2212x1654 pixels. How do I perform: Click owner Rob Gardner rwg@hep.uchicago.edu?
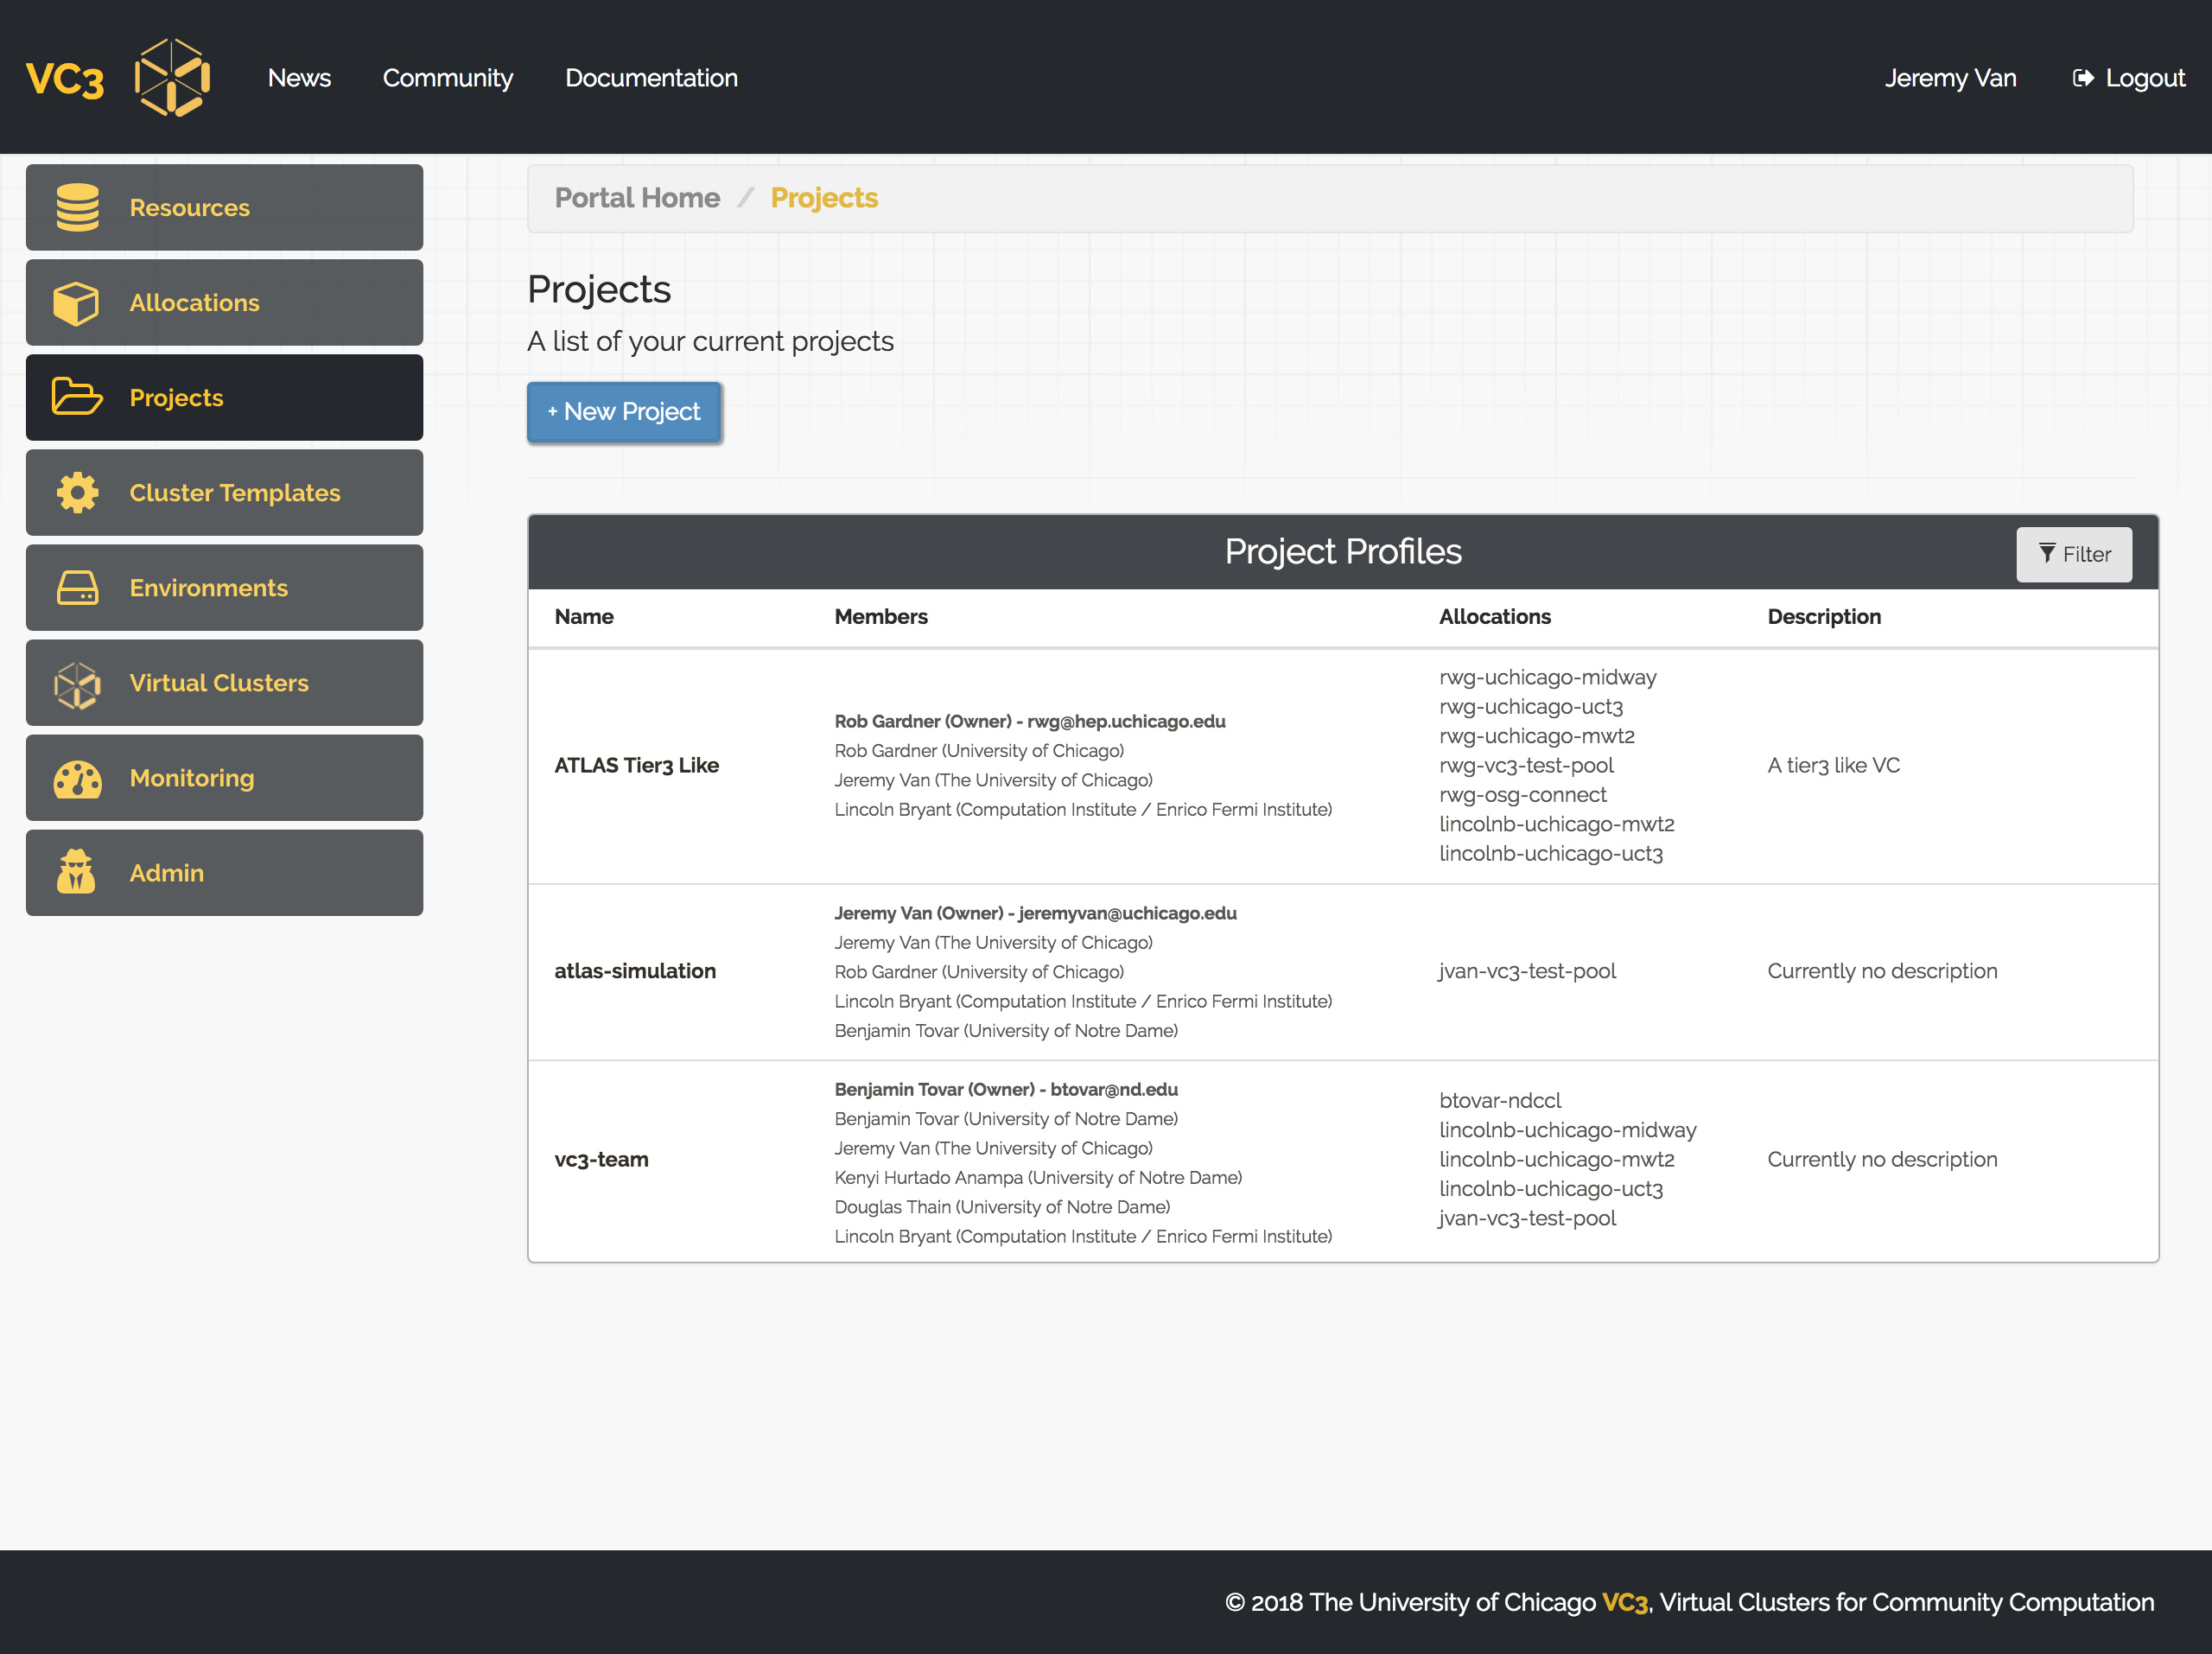(1030, 721)
